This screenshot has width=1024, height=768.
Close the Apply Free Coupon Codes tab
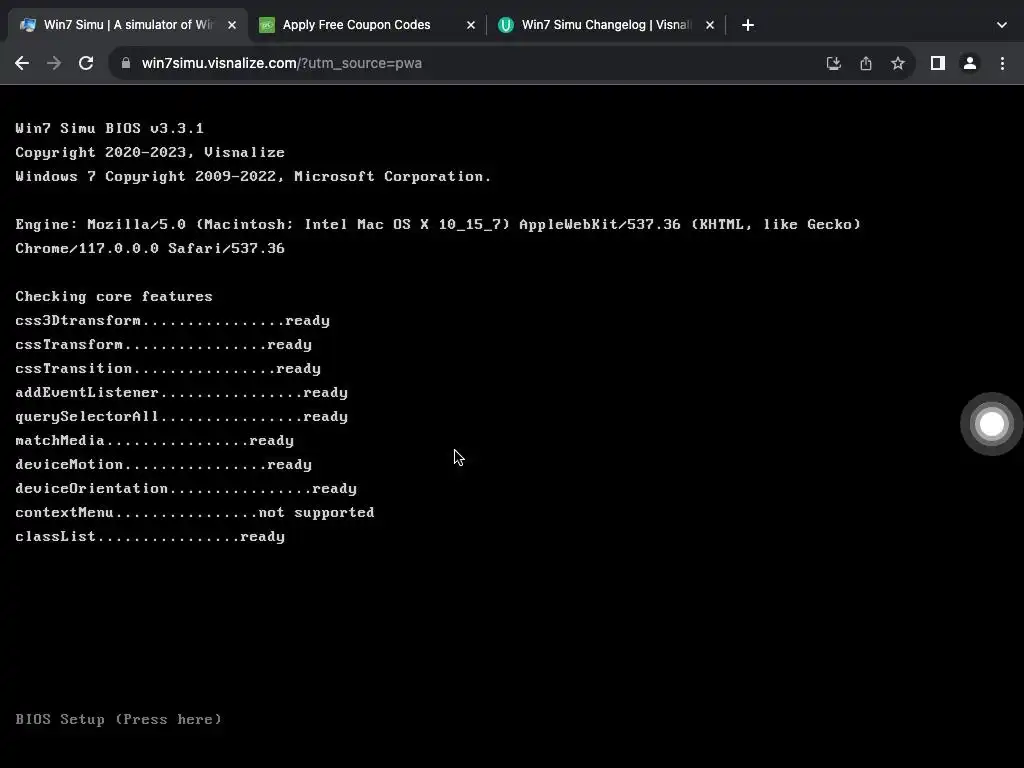coord(471,25)
